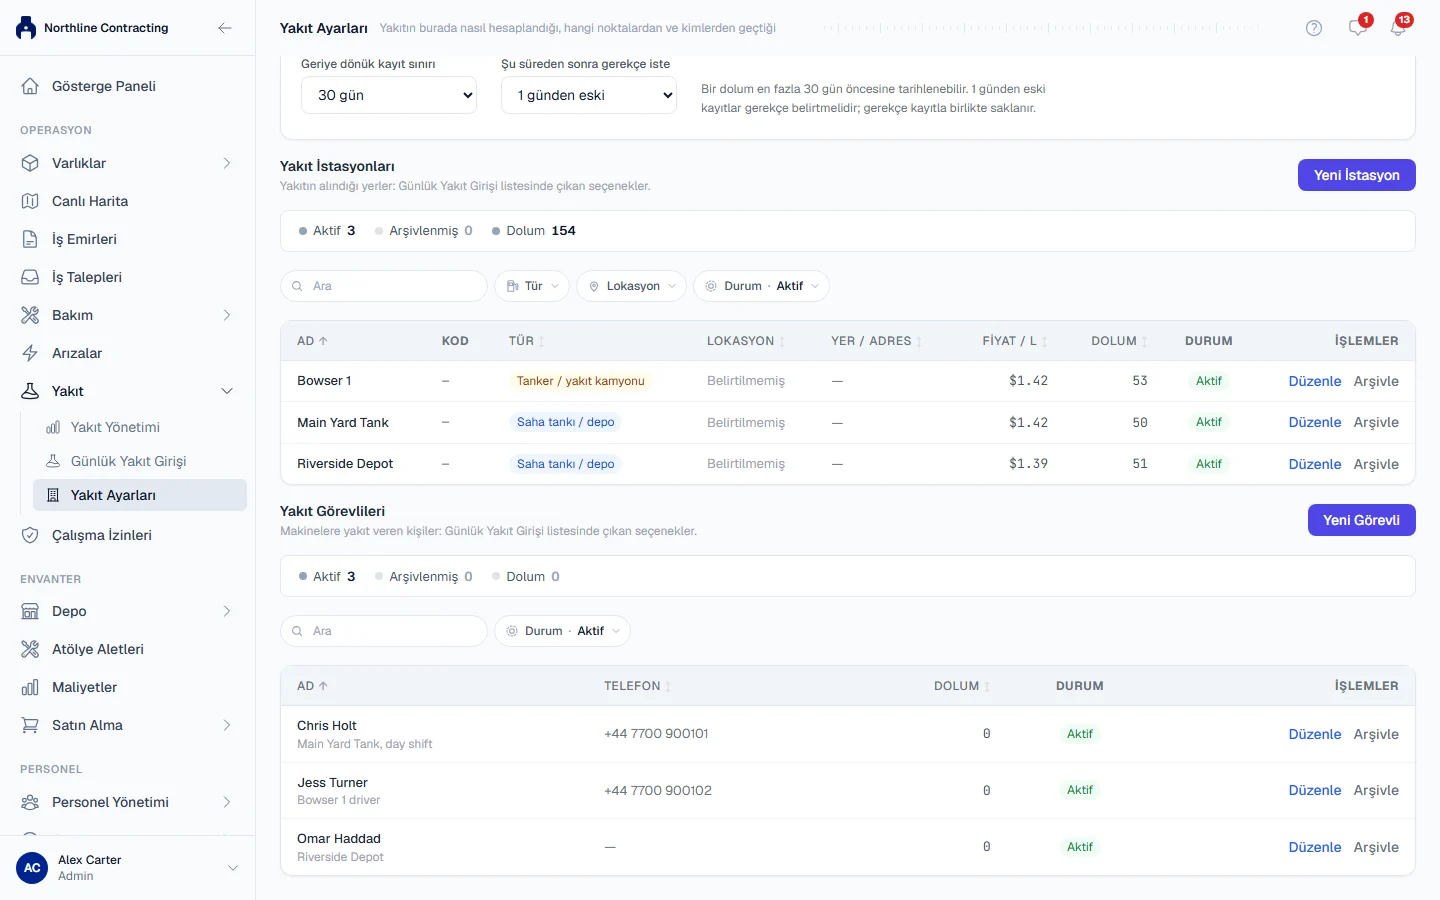Edit attendant Chris Holt

tap(1315, 734)
